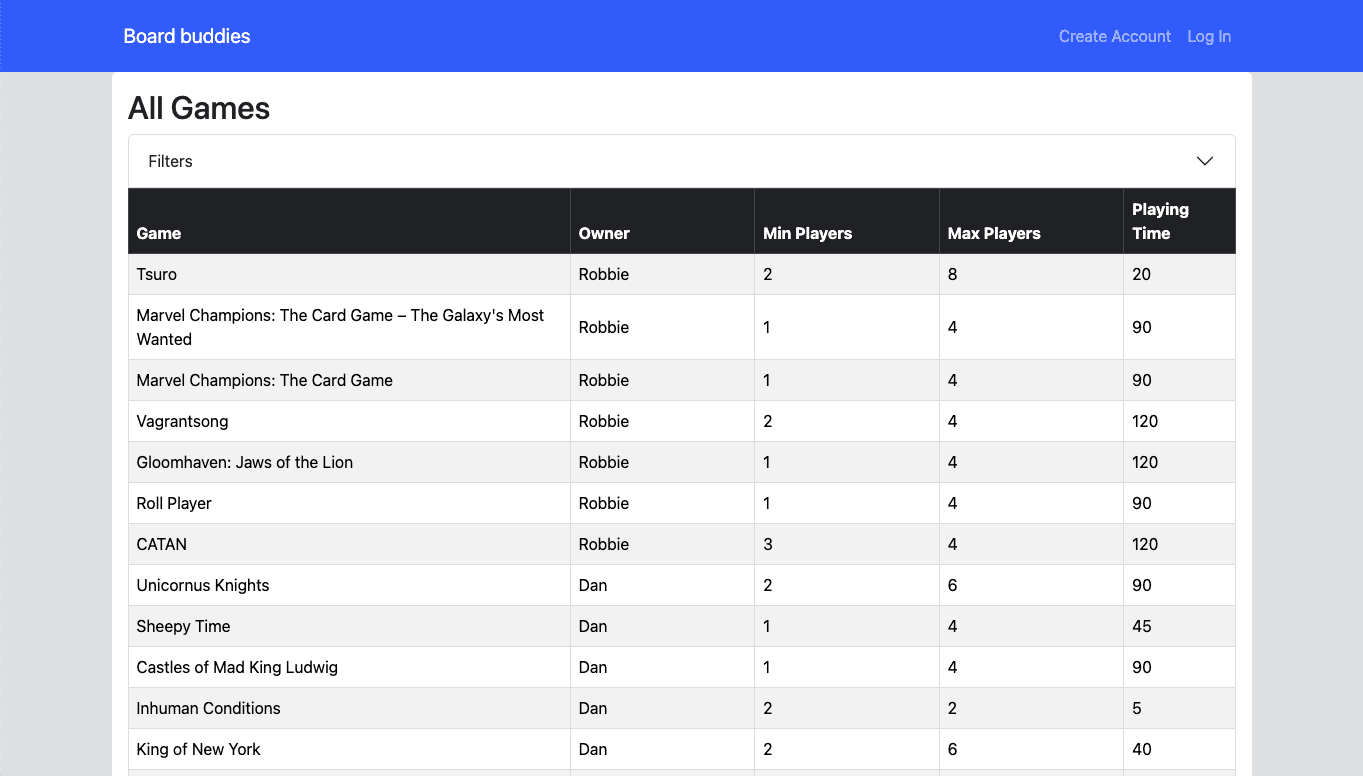Screen dimensions: 1363x776
Task: Click playing time 120 for Vagrantsong
Action: click(1145, 421)
